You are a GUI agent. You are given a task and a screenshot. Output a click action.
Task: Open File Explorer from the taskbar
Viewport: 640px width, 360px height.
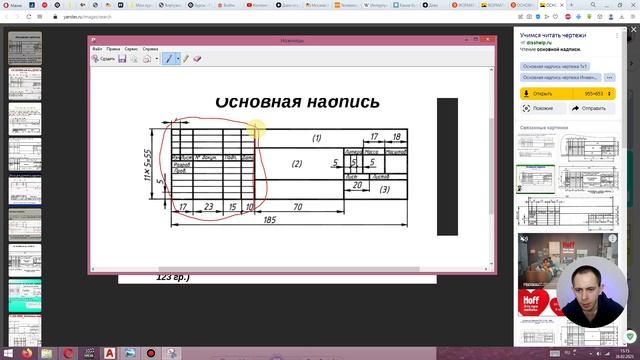(47, 353)
